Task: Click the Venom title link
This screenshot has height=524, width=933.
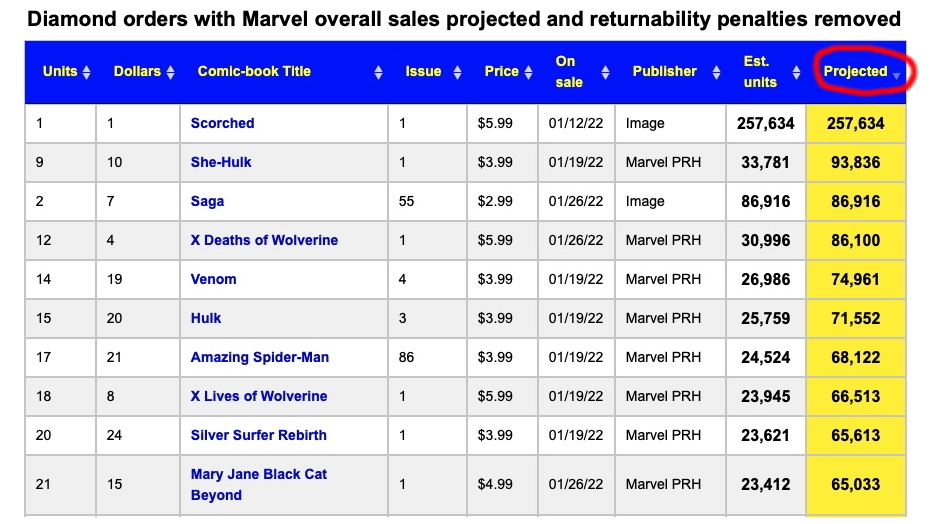Action: pos(214,279)
